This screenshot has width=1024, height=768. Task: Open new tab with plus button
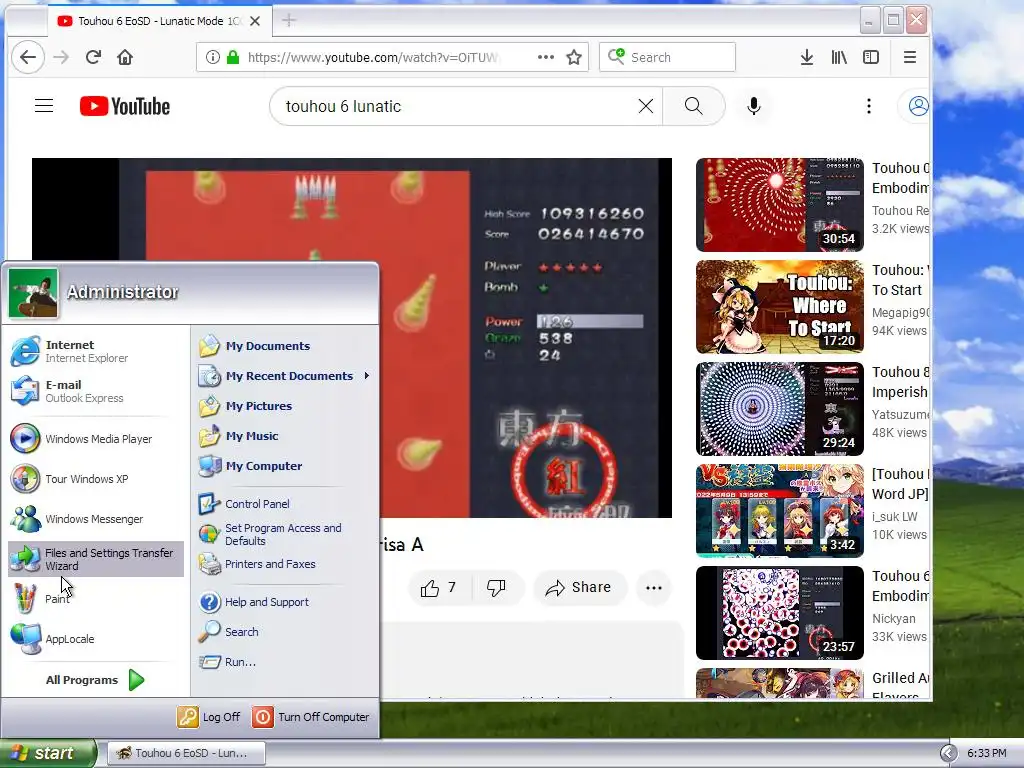point(289,20)
